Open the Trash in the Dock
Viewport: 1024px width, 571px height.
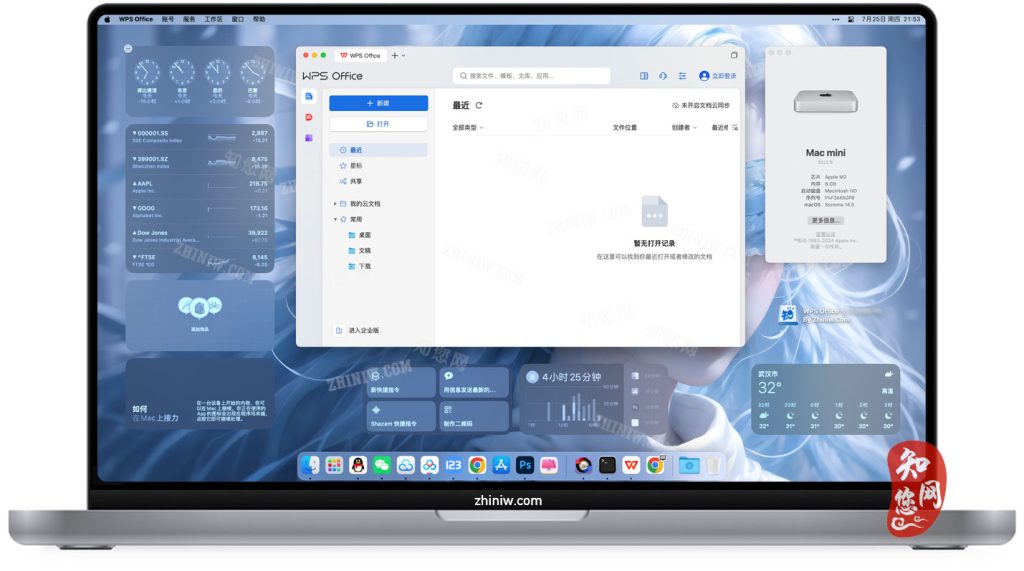point(713,465)
